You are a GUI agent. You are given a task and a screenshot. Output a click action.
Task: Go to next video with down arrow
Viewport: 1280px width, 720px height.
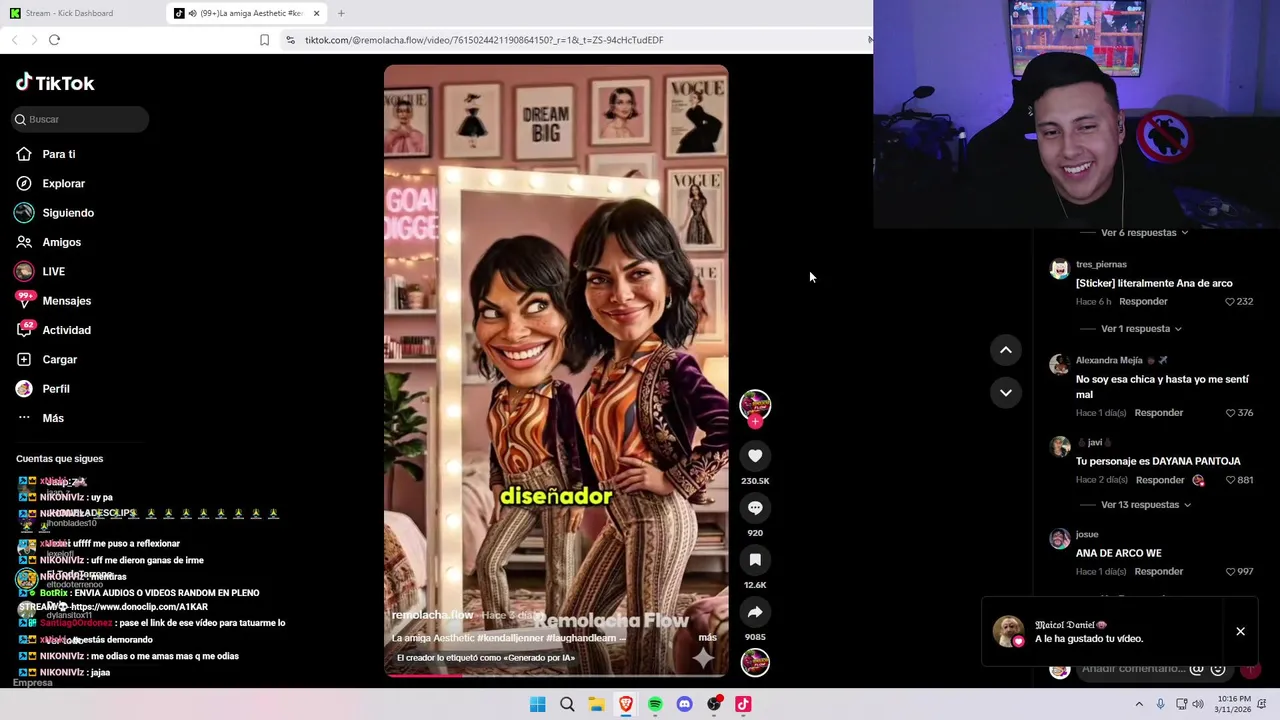(1006, 392)
